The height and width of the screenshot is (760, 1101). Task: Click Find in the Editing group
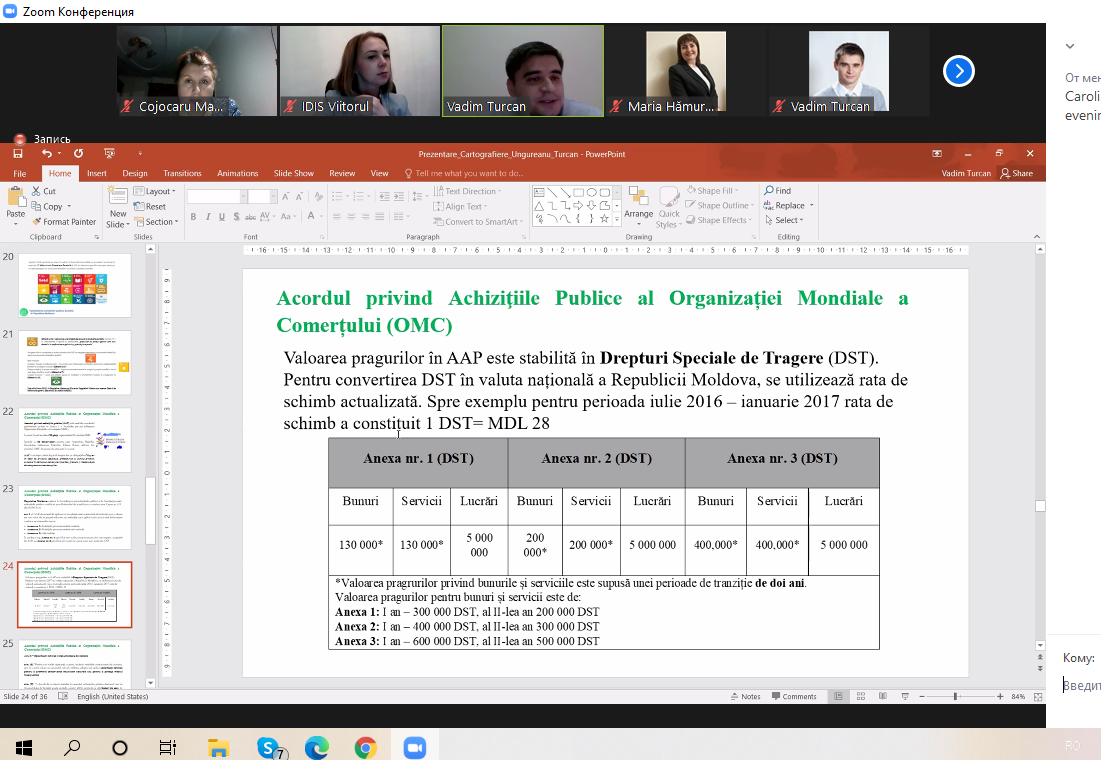click(777, 191)
